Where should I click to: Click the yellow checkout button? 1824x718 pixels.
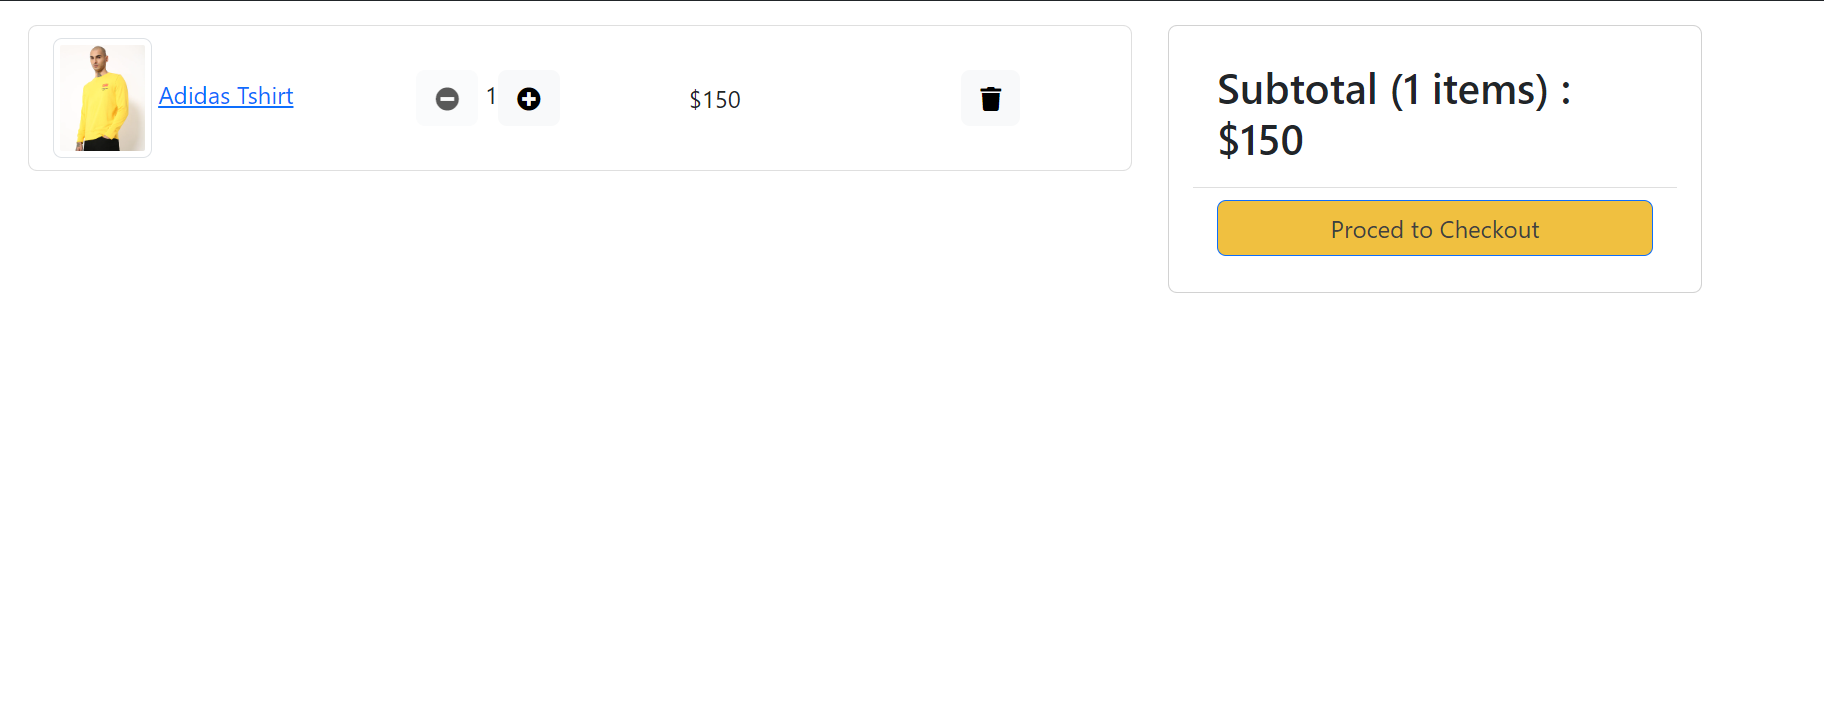click(1434, 228)
